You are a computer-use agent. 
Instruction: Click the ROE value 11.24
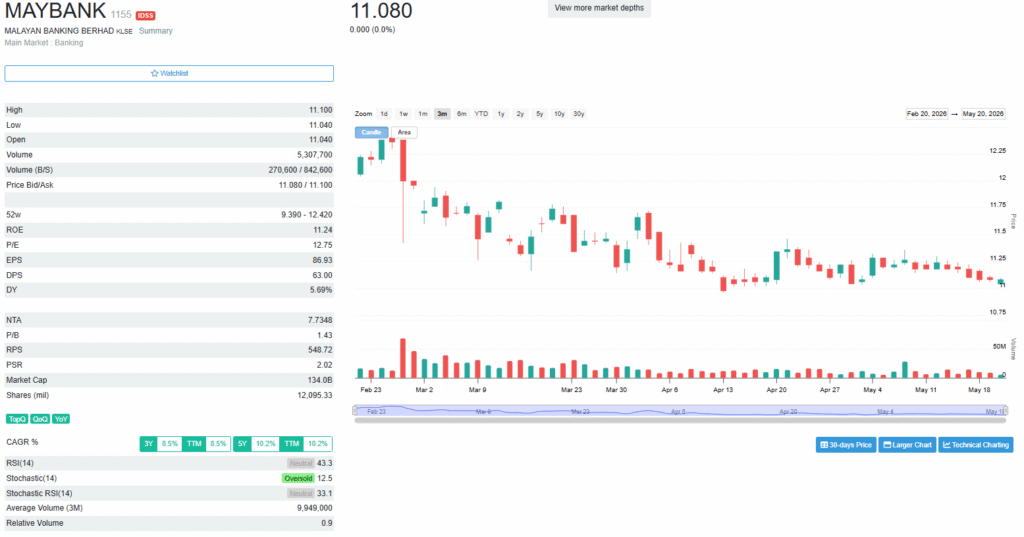(323, 230)
